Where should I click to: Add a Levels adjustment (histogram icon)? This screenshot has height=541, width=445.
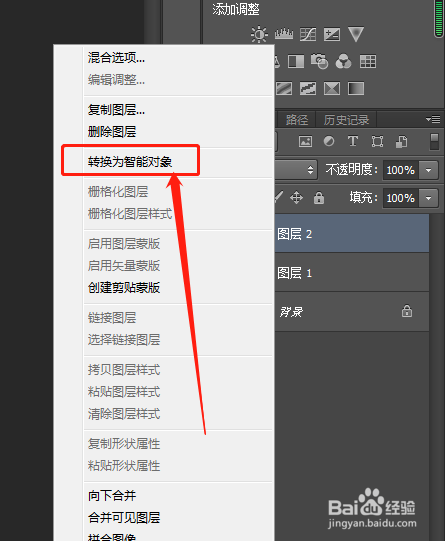(x=284, y=34)
